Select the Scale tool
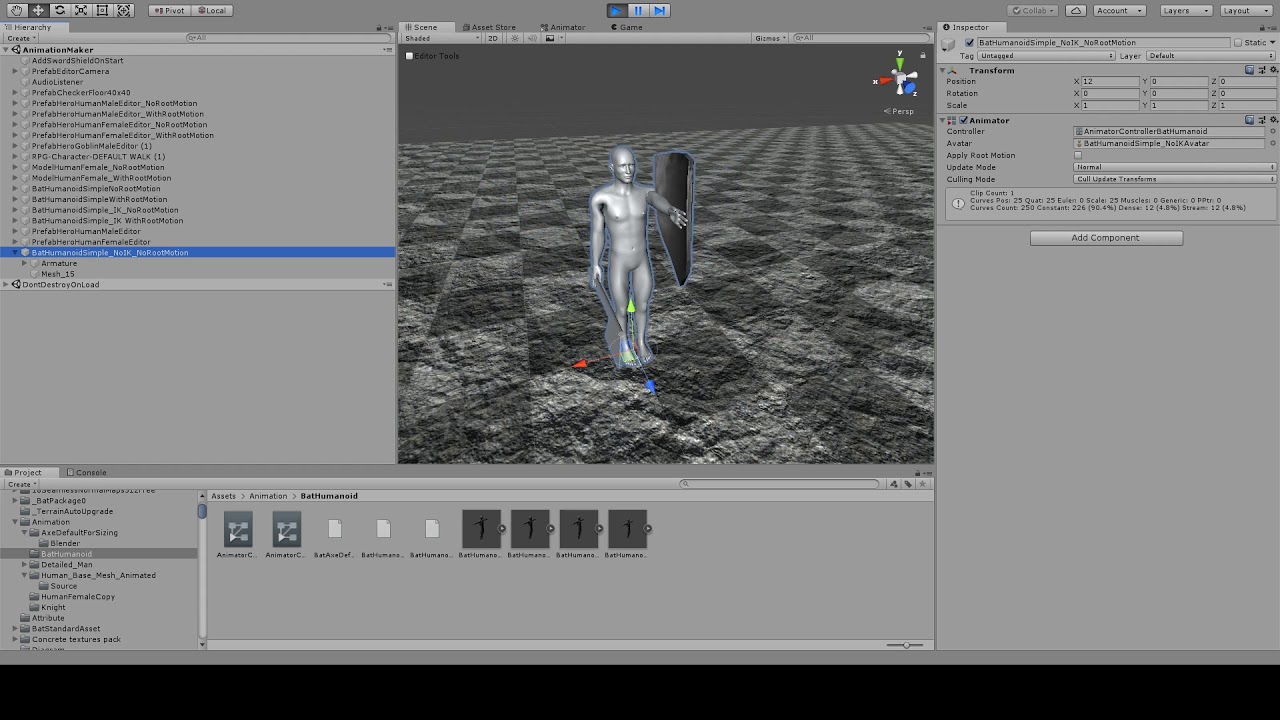Image resolution: width=1280 pixels, height=720 pixels. click(x=81, y=10)
